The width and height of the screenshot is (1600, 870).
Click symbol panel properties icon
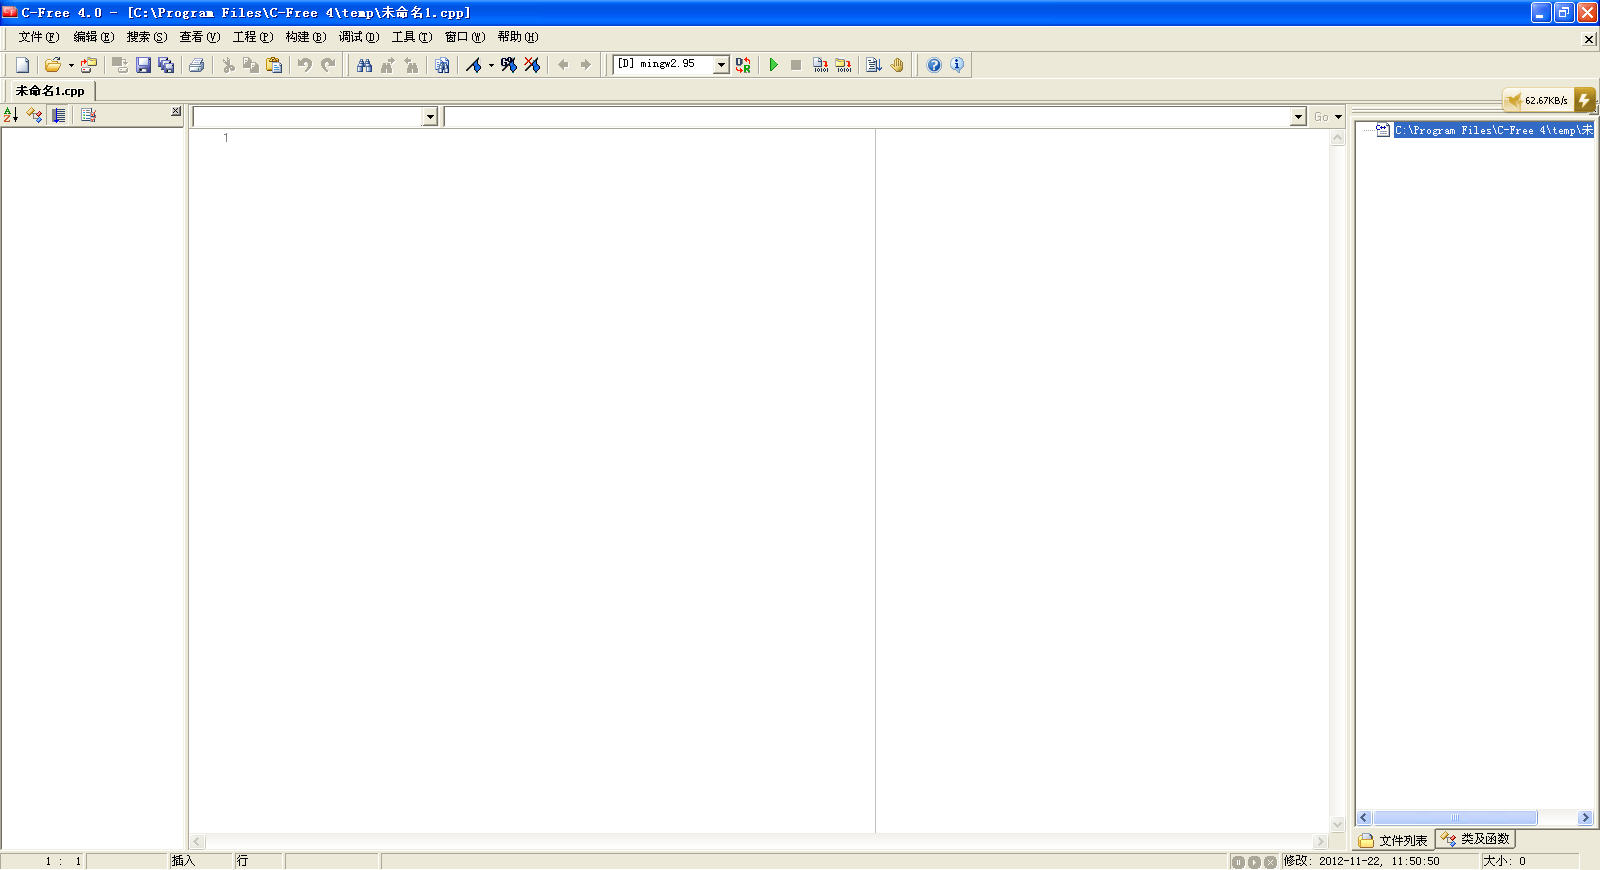click(x=88, y=115)
